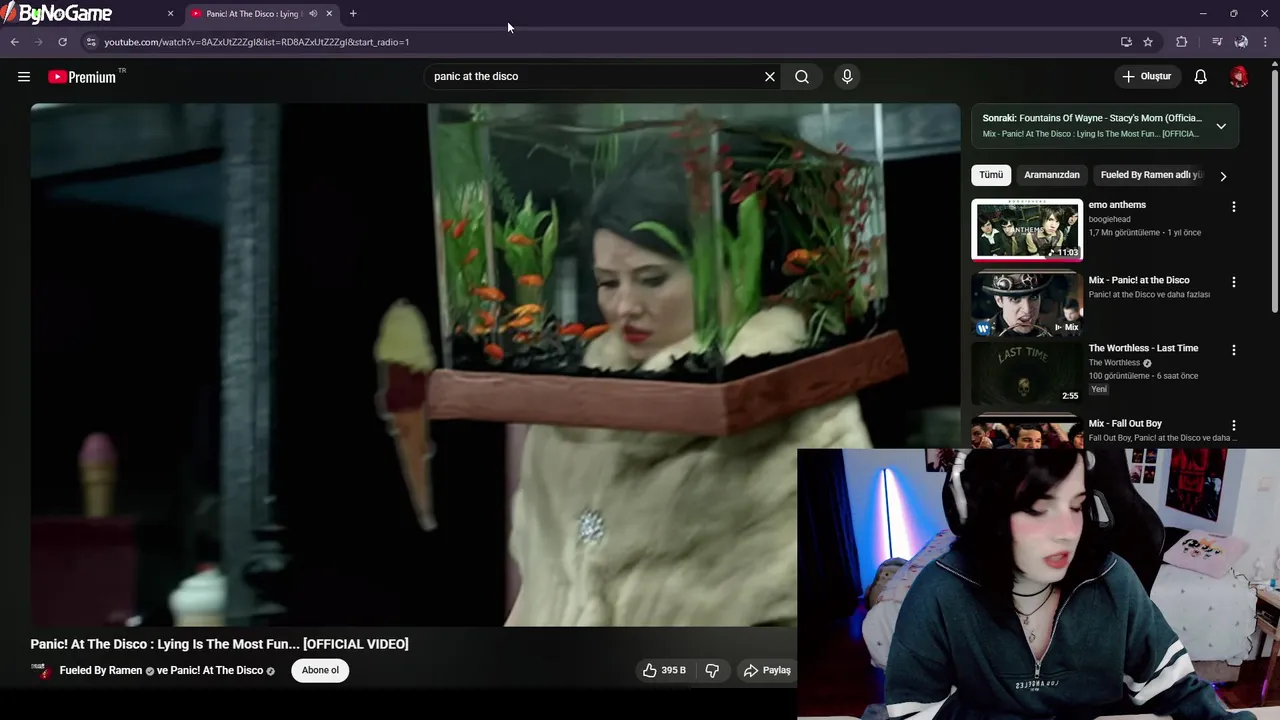Click the Oluştur create button
1280x720 pixels.
[1146, 76]
